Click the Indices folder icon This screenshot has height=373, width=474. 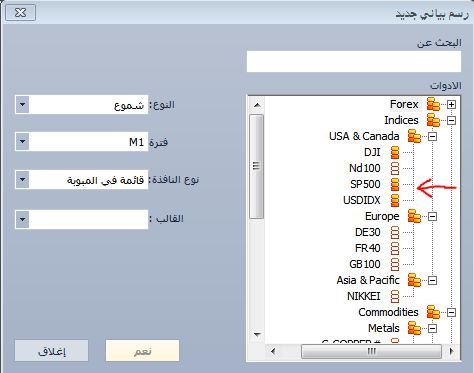pyautogui.click(x=433, y=120)
